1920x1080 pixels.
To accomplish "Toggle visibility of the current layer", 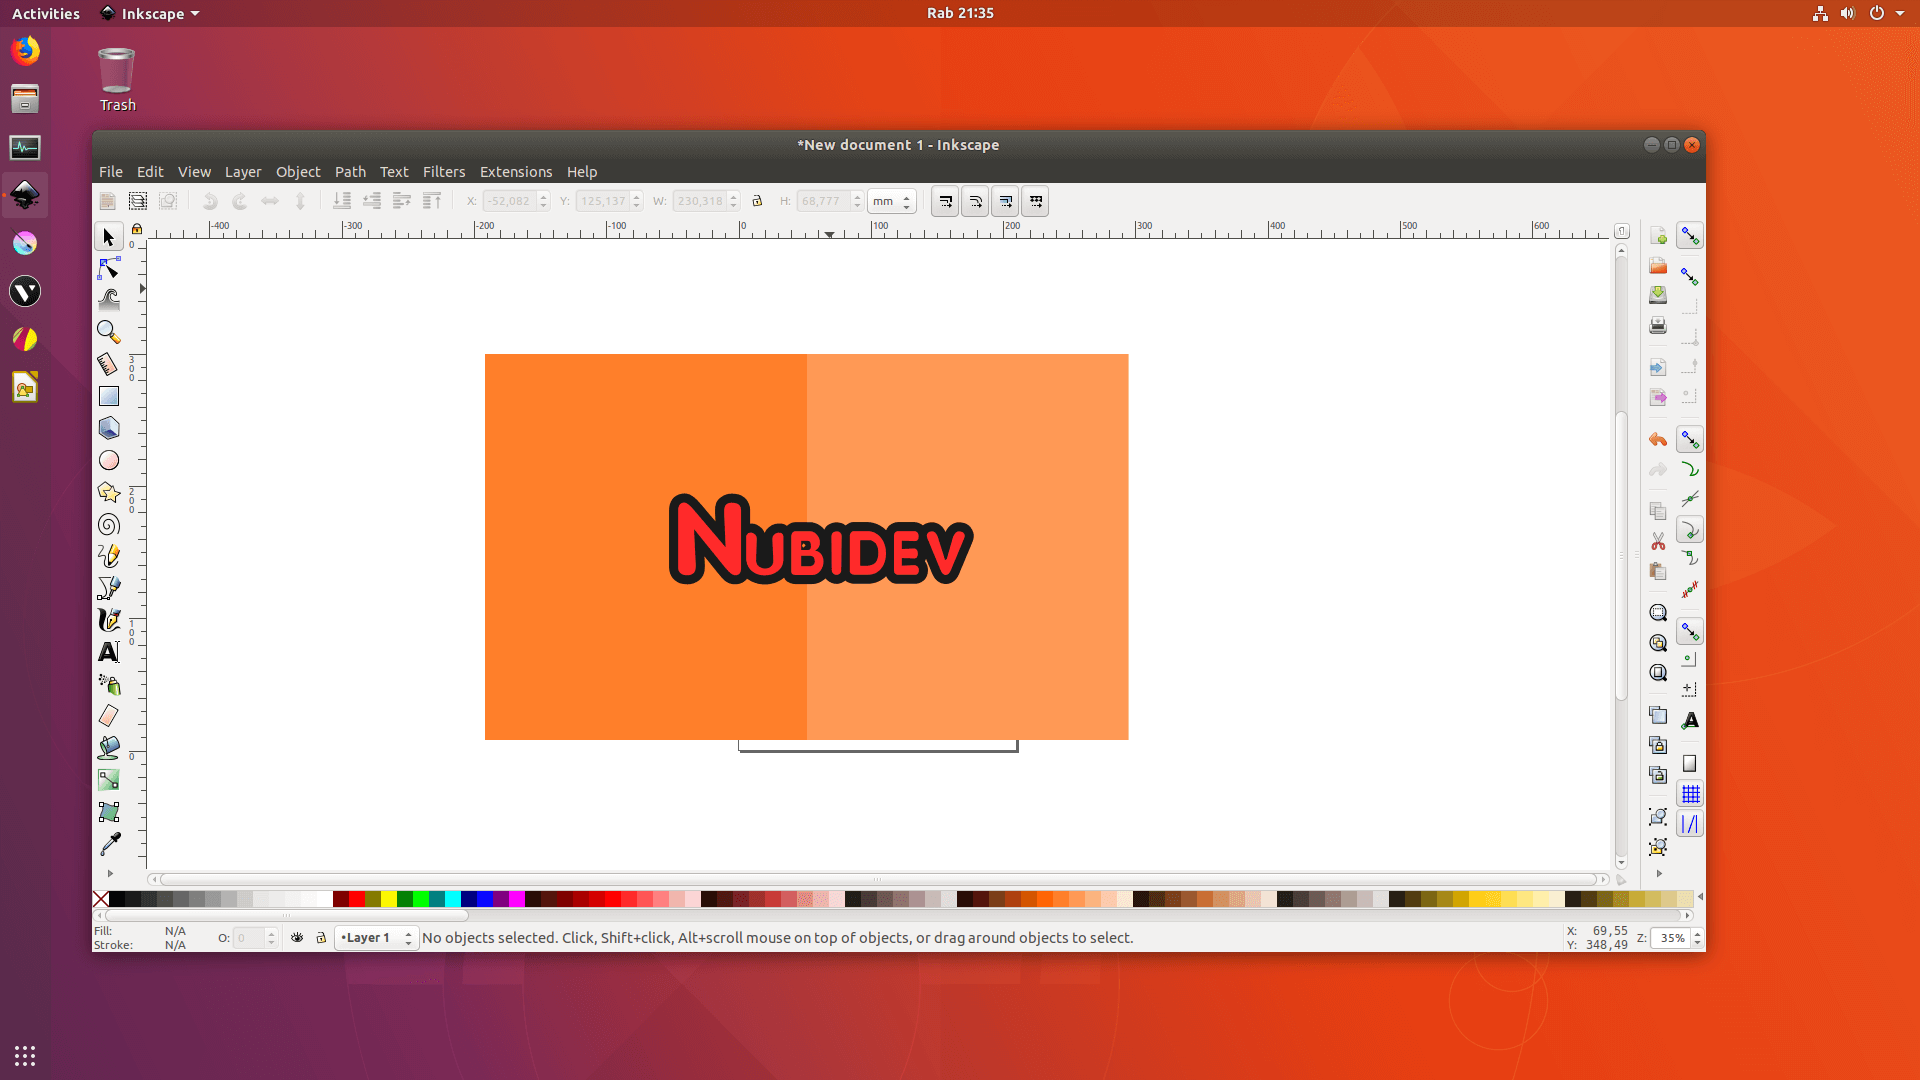I will (x=297, y=938).
